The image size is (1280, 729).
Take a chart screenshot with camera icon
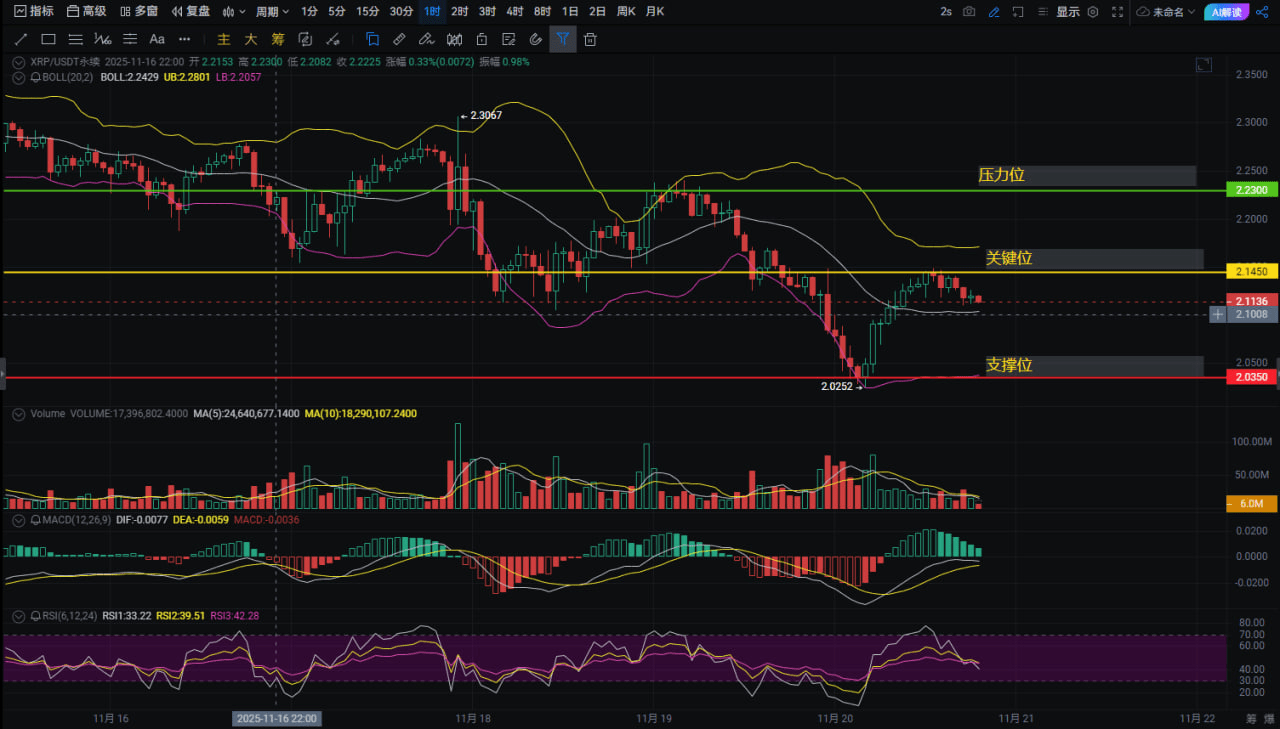969,12
